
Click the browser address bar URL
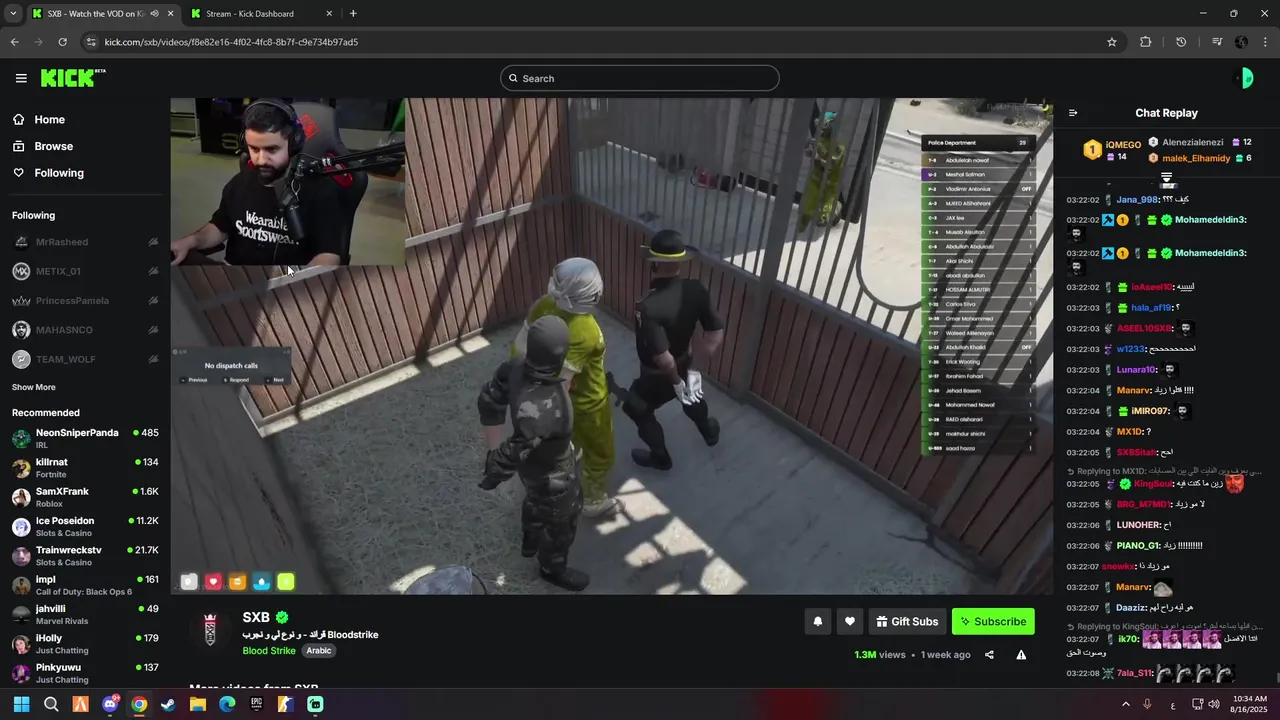pos(231,42)
